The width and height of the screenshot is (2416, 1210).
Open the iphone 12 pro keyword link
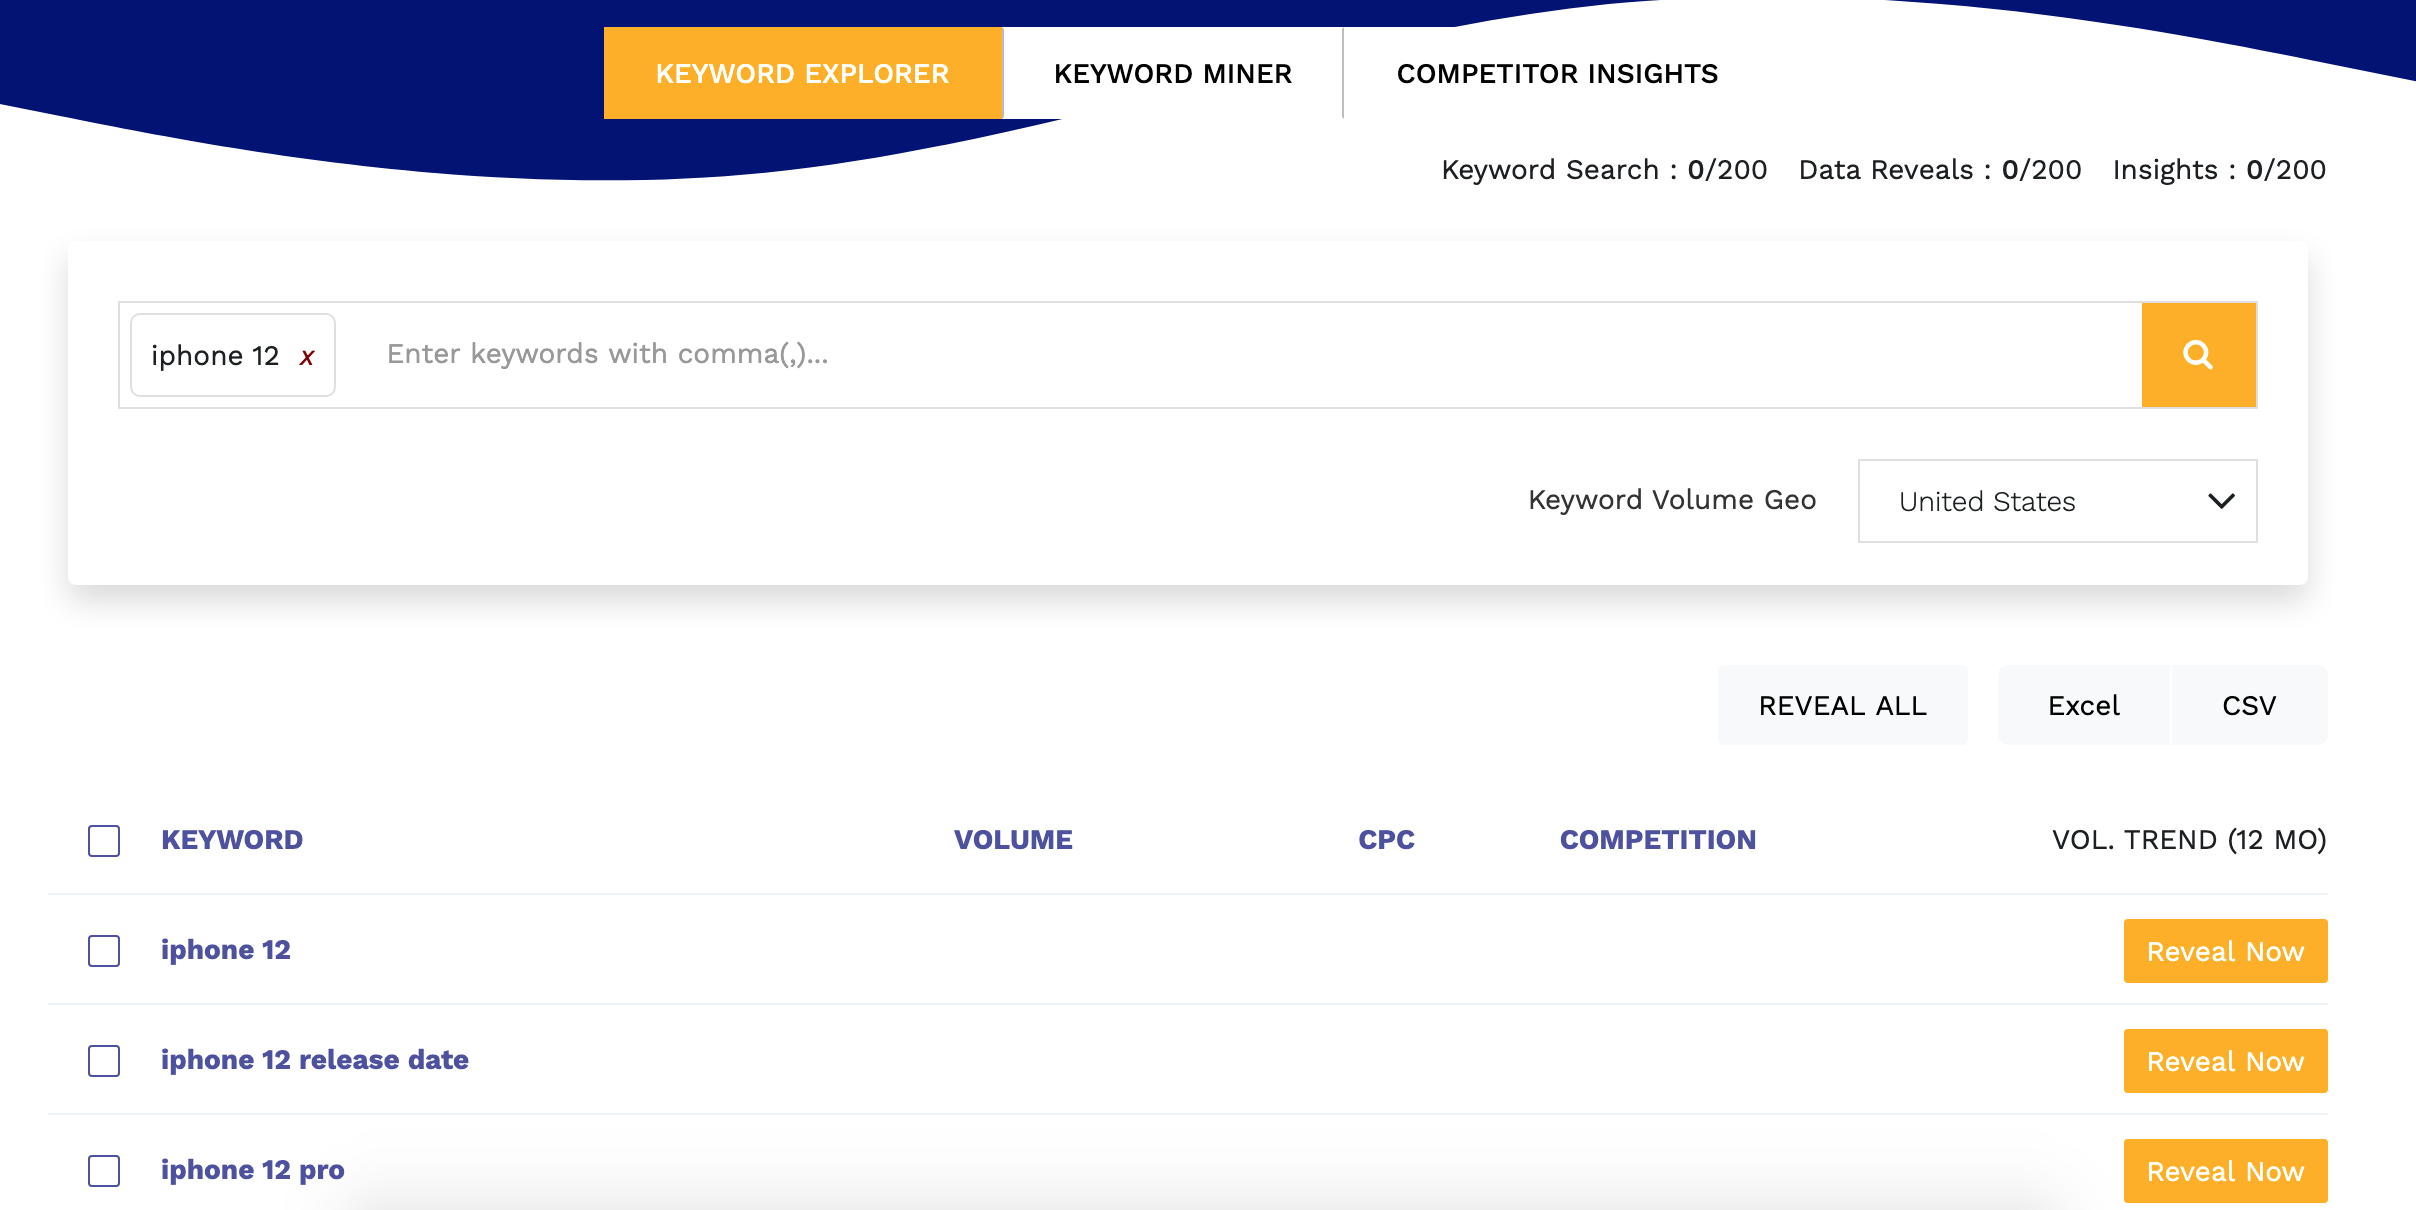coord(252,1170)
